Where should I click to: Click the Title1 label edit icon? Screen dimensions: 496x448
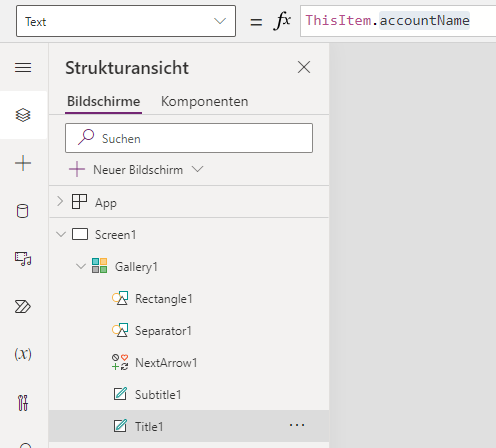pyautogui.click(x=120, y=426)
